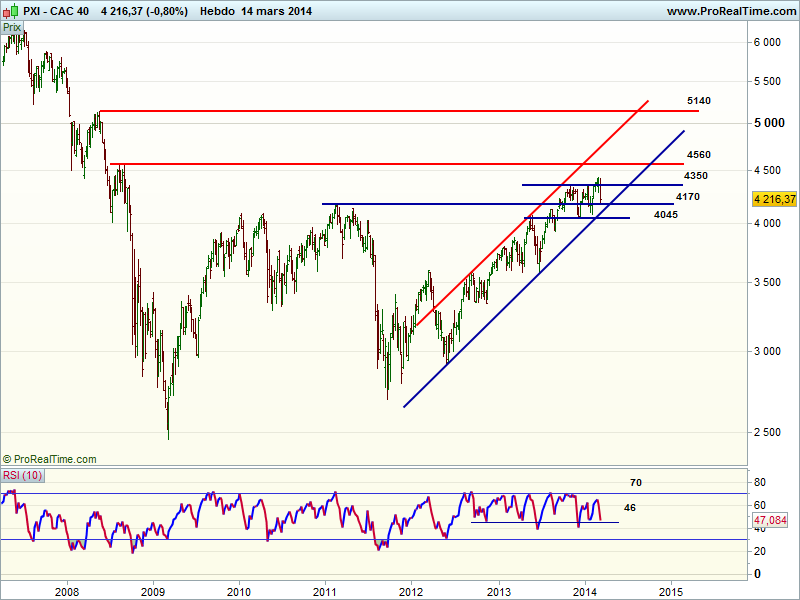This screenshot has height=600, width=800.
Task: Click the RSI 46 support annotation
Action: 629,508
